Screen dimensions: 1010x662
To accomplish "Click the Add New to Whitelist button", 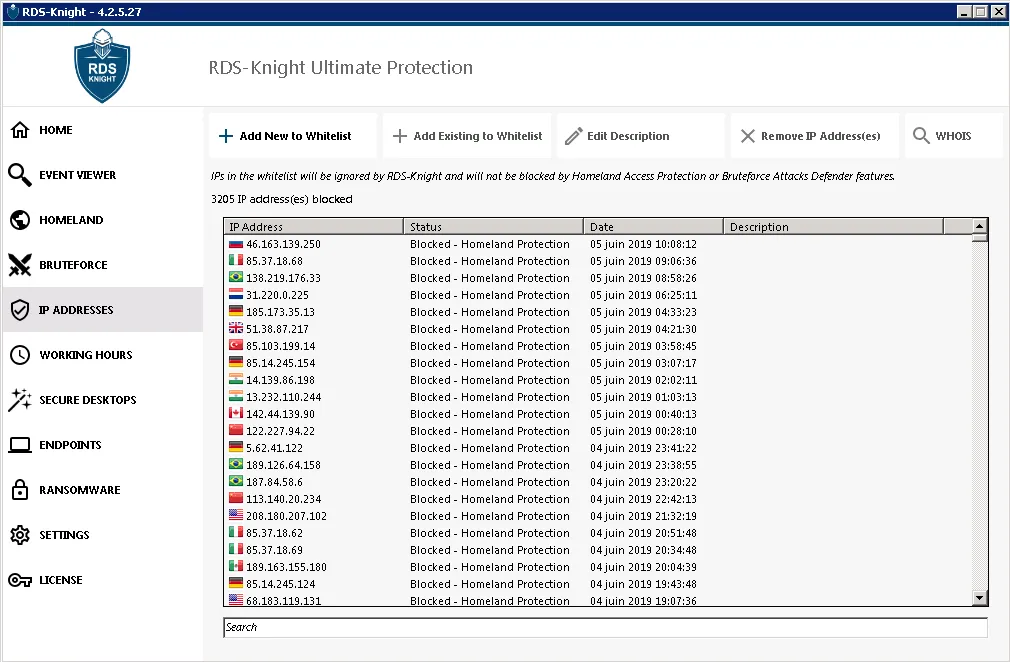I will click(x=293, y=136).
